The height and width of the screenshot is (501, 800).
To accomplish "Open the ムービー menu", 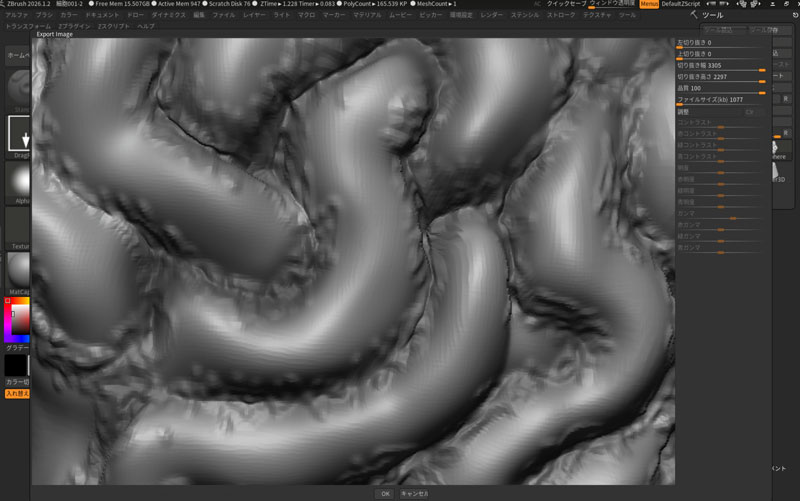I will [400, 15].
